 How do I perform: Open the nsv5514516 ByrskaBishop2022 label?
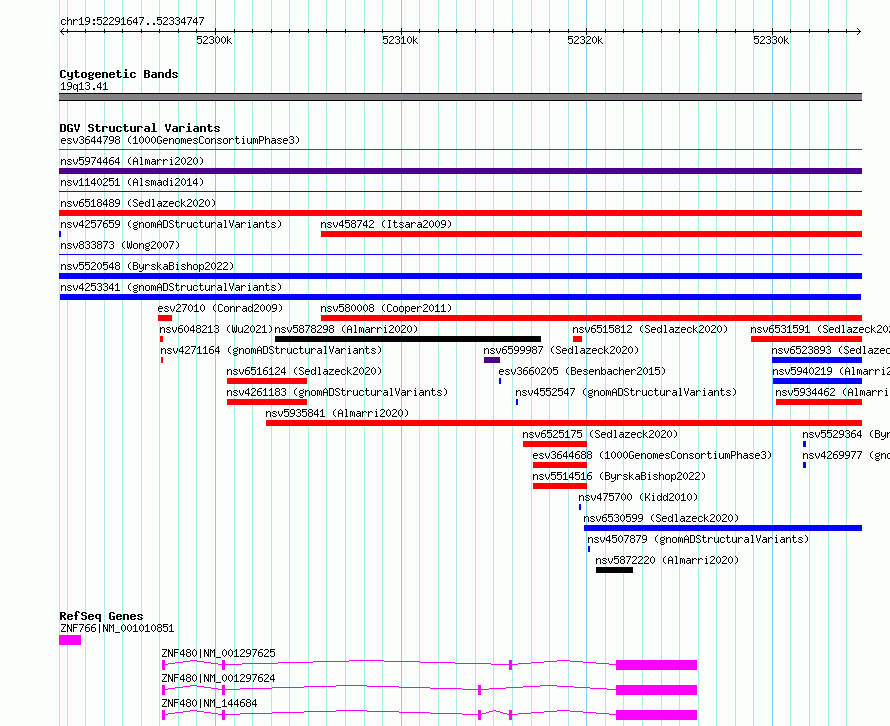tap(619, 476)
